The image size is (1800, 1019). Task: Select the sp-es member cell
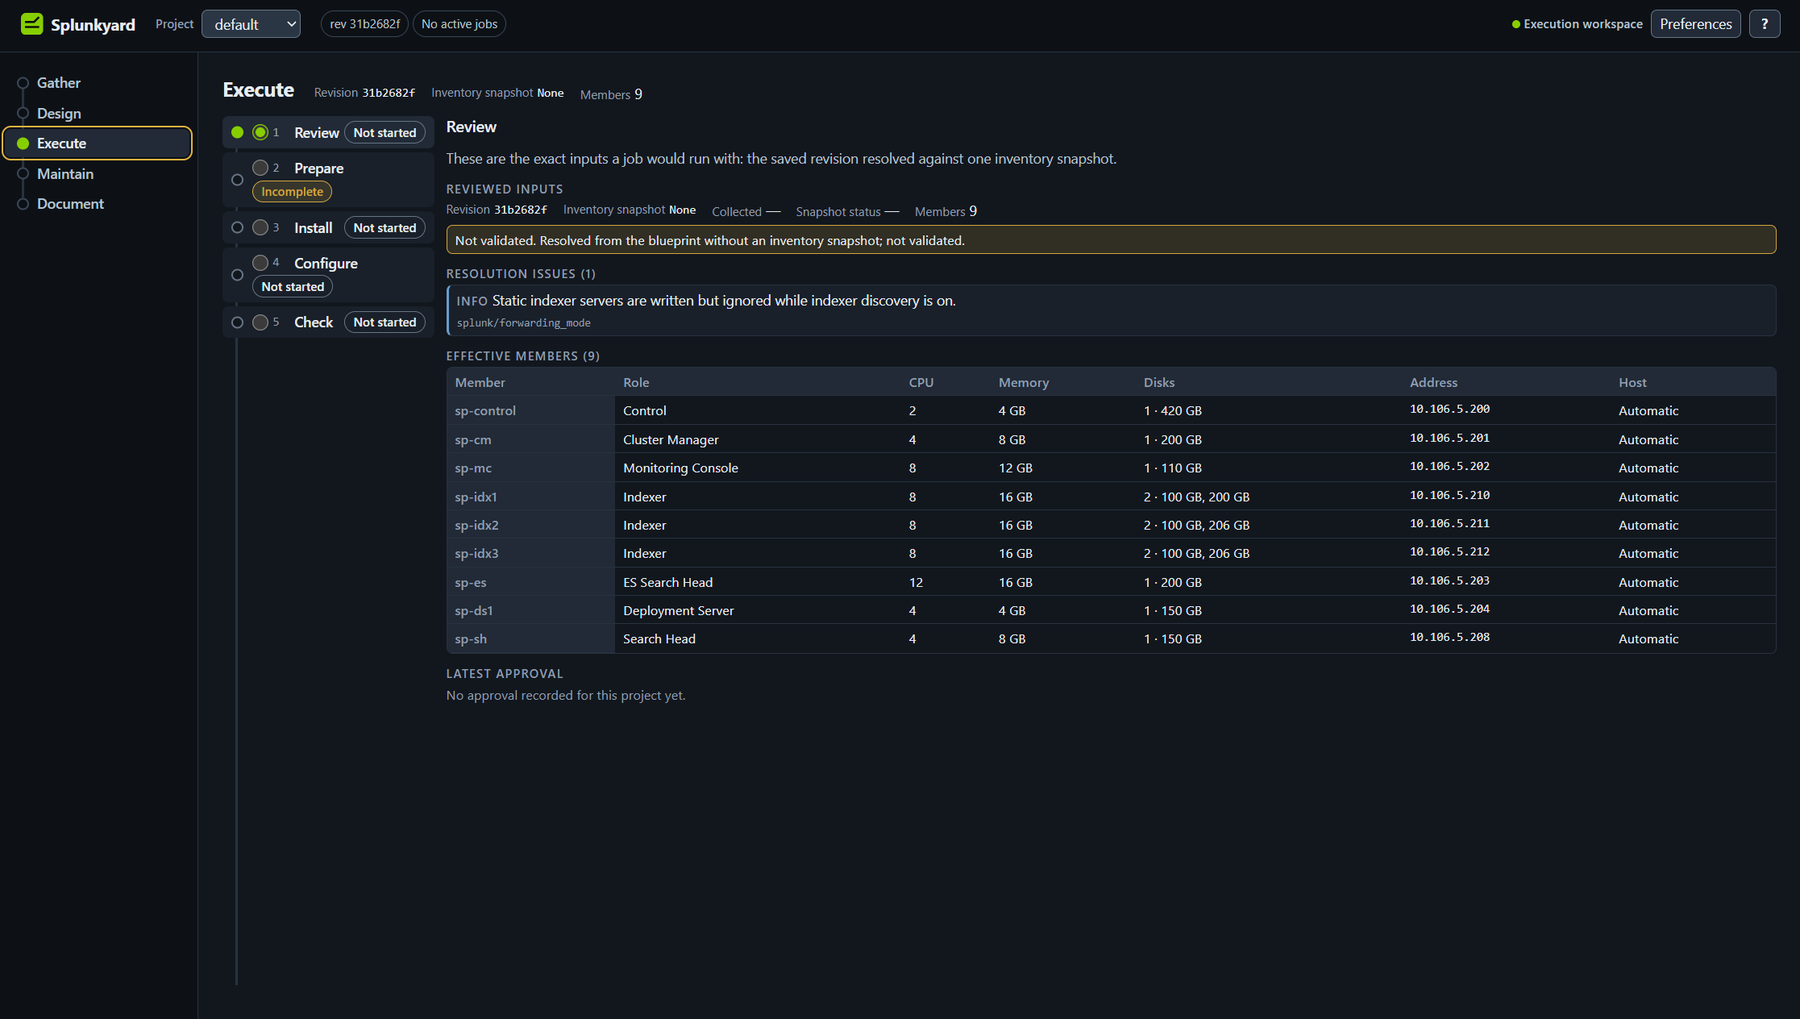tap(531, 582)
